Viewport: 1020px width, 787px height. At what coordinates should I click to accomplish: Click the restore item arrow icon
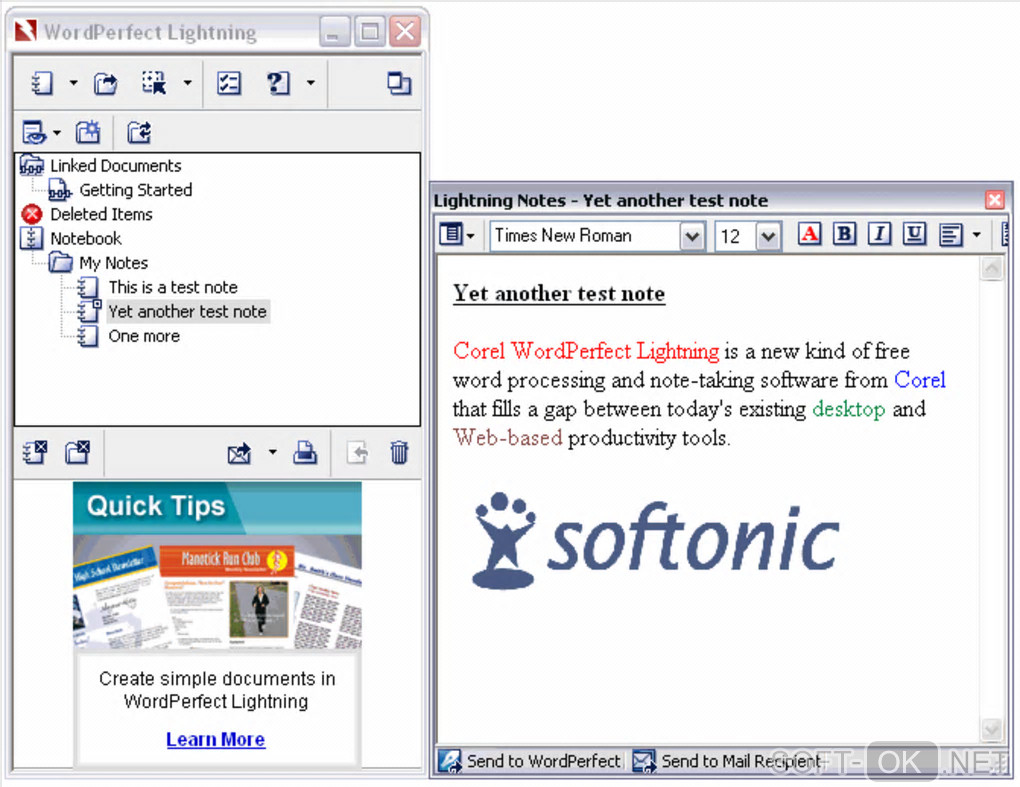[358, 452]
